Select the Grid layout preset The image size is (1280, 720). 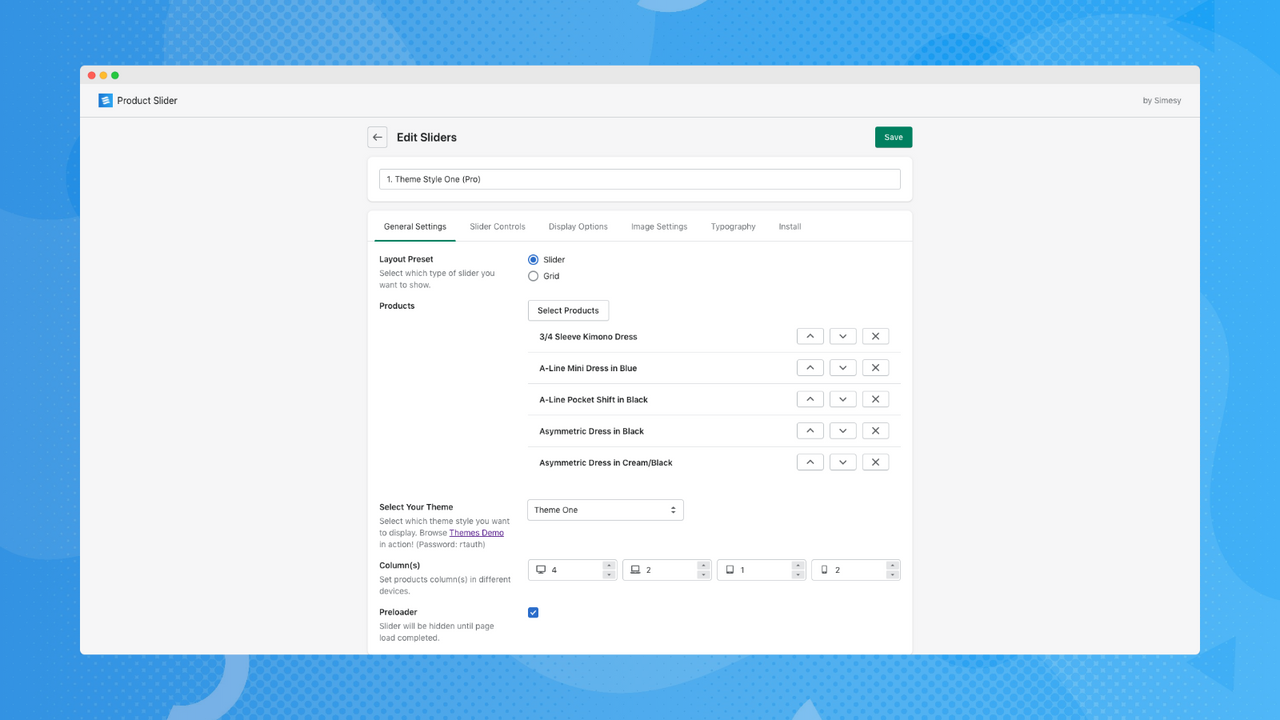[x=533, y=276]
